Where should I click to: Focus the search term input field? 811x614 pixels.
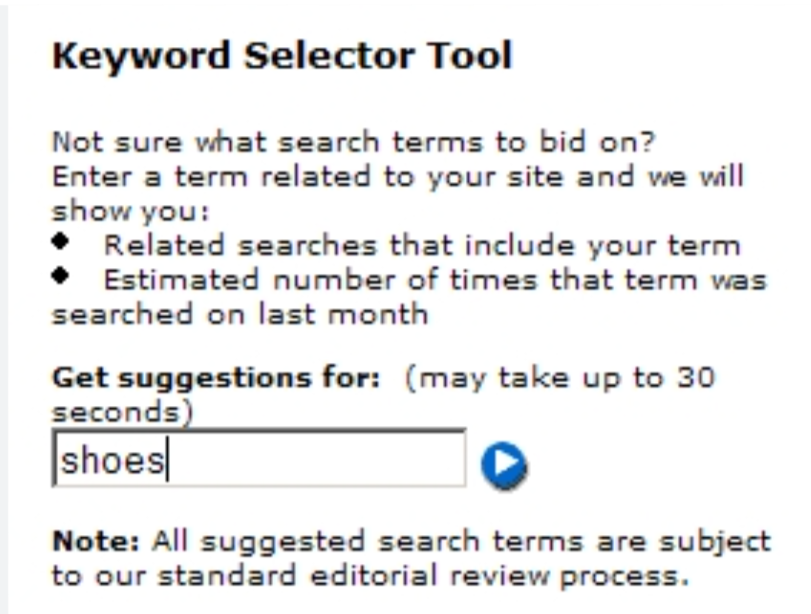pyautogui.click(x=258, y=459)
